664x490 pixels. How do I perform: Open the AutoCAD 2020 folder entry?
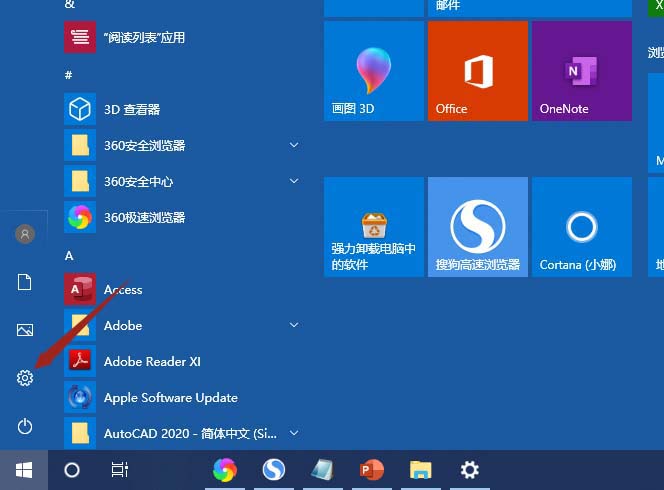[182, 433]
